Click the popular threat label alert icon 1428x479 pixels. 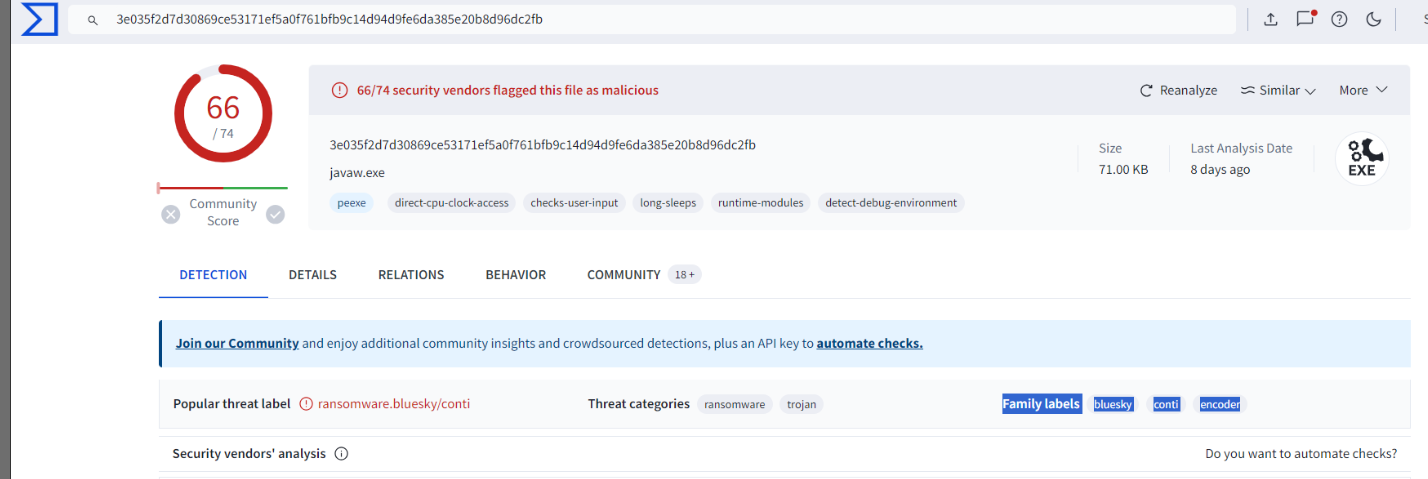(x=306, y=404)
